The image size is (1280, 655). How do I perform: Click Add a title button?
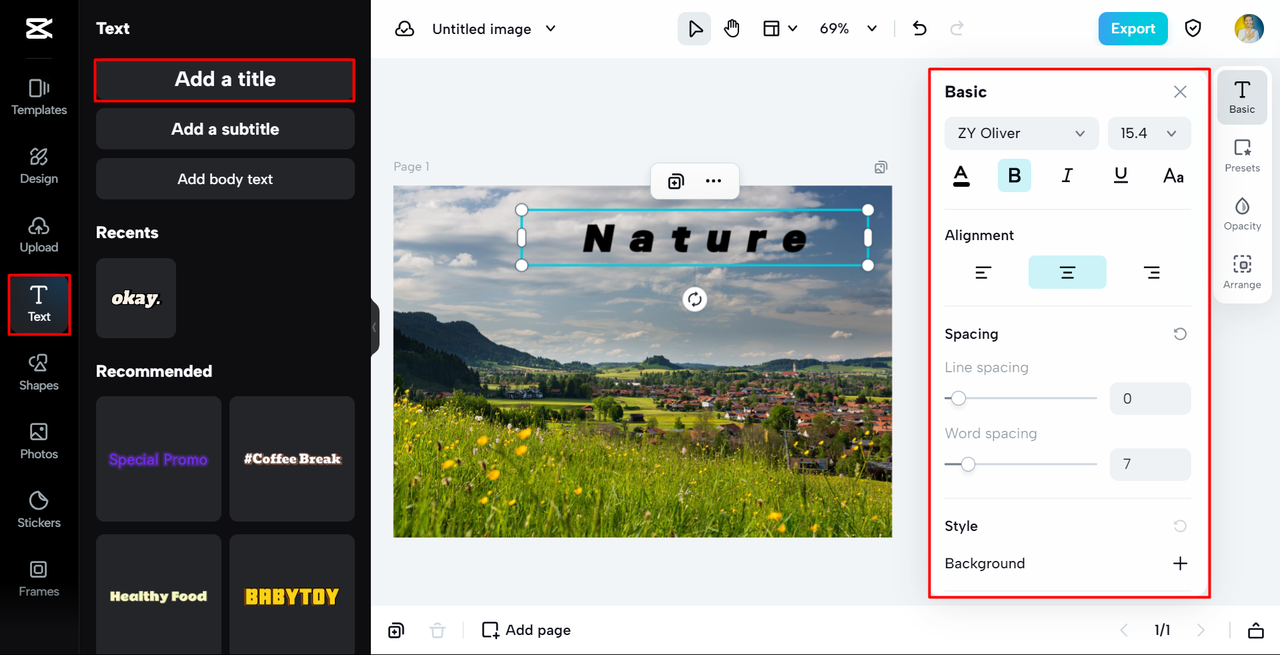point(225,80)
